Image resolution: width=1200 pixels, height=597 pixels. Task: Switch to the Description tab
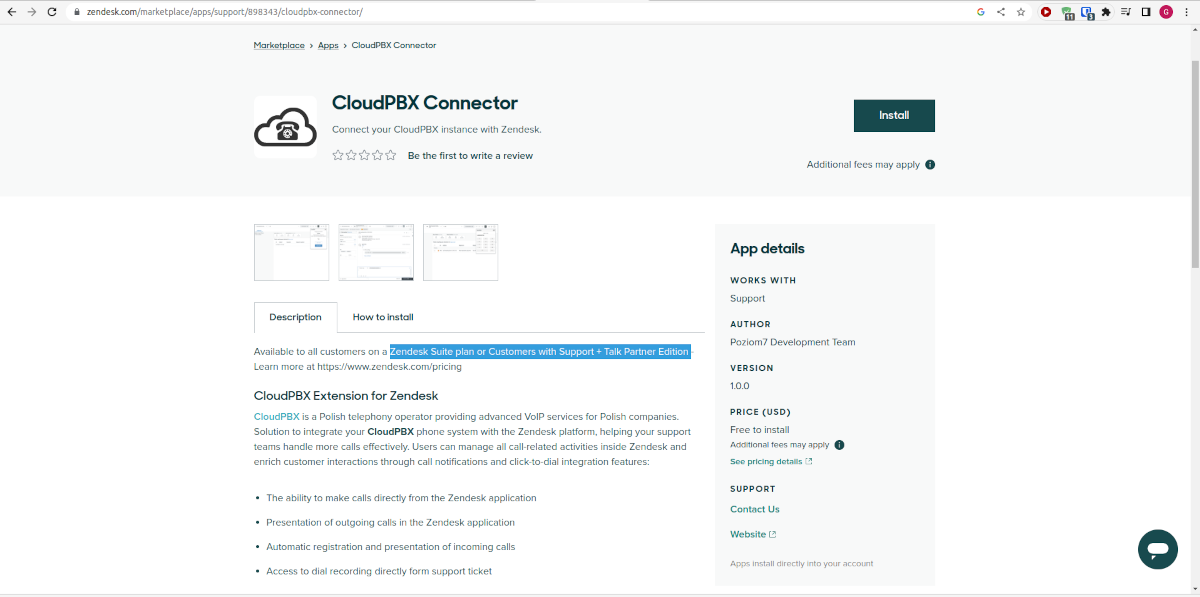click(x=295, y=317)
